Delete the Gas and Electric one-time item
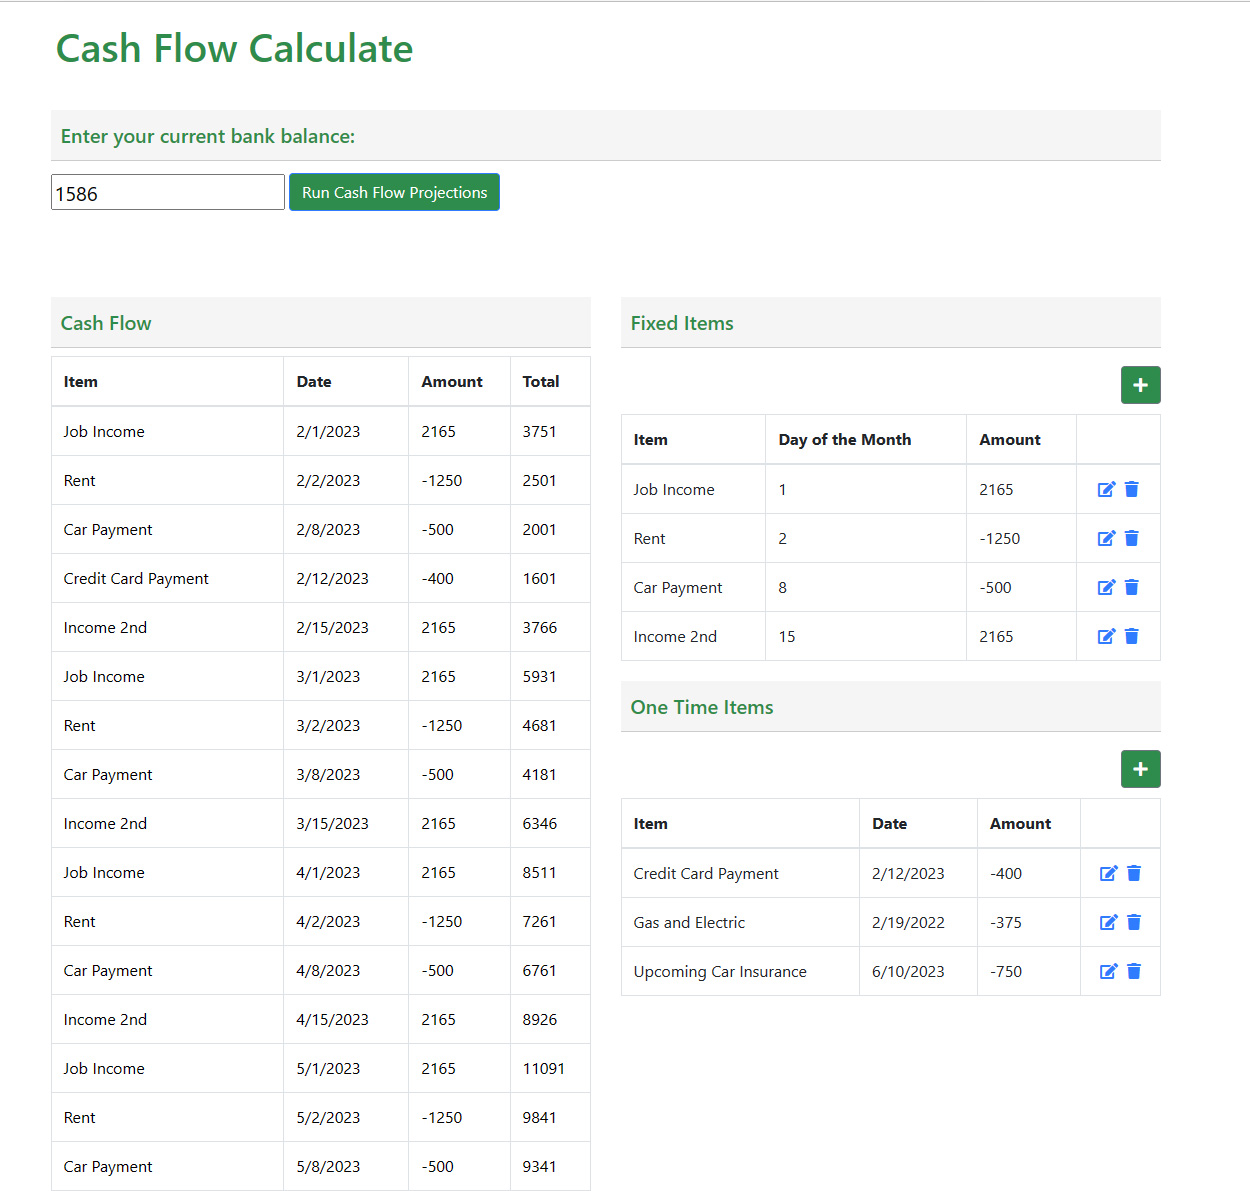 1134,922
